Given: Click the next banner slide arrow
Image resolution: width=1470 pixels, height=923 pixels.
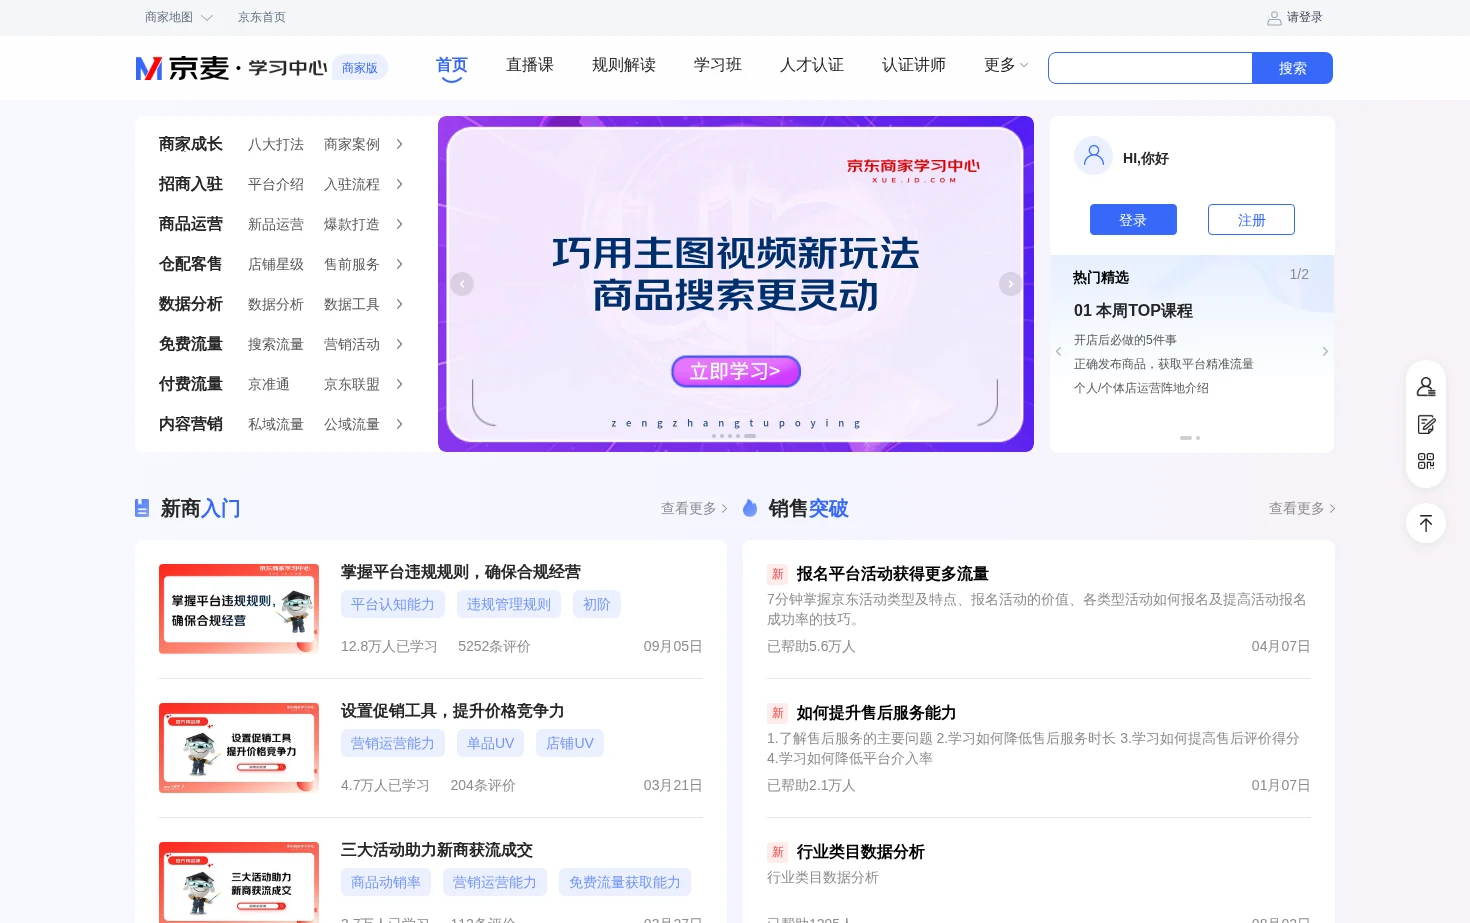Looking at the screenshot, I should click(1010, 284).
